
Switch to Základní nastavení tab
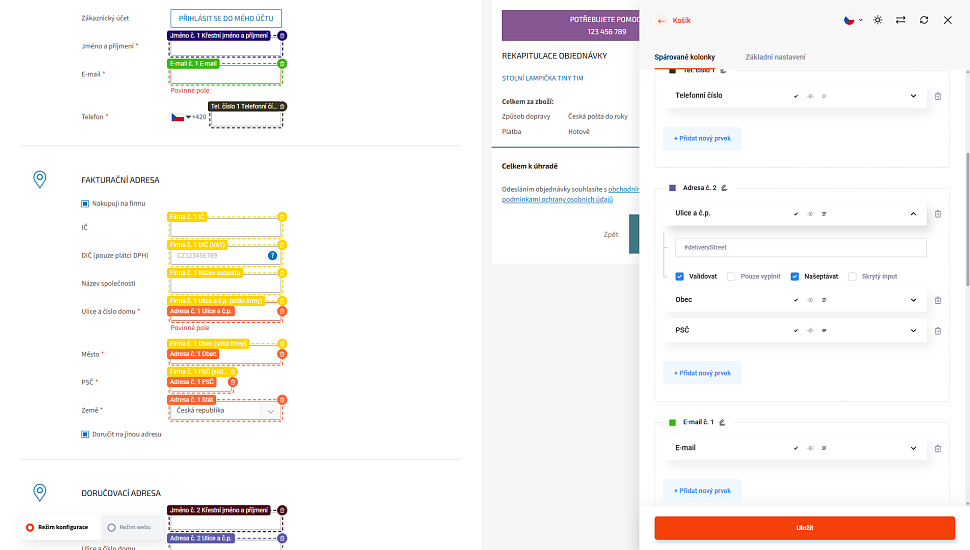tap(775, 57)
